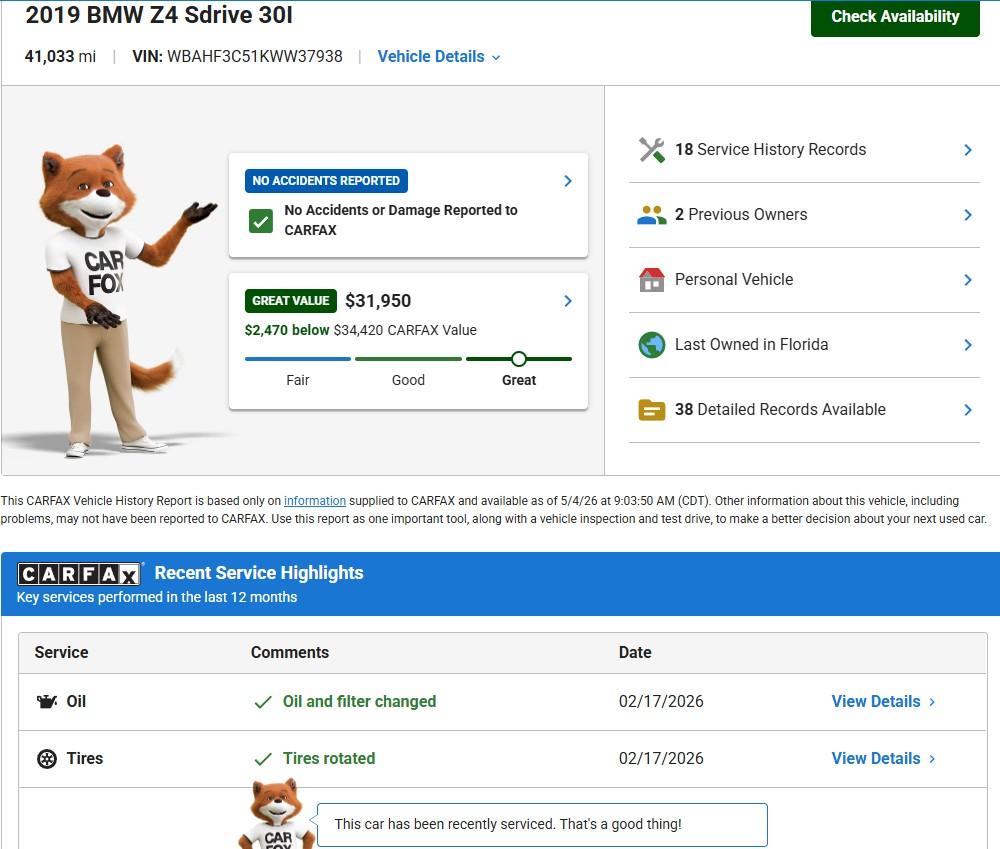Image resolution: width=1000 pixels, height=849 pixels.
Task: Open View Details for Oil service
Action: click(x=883, y=702)
